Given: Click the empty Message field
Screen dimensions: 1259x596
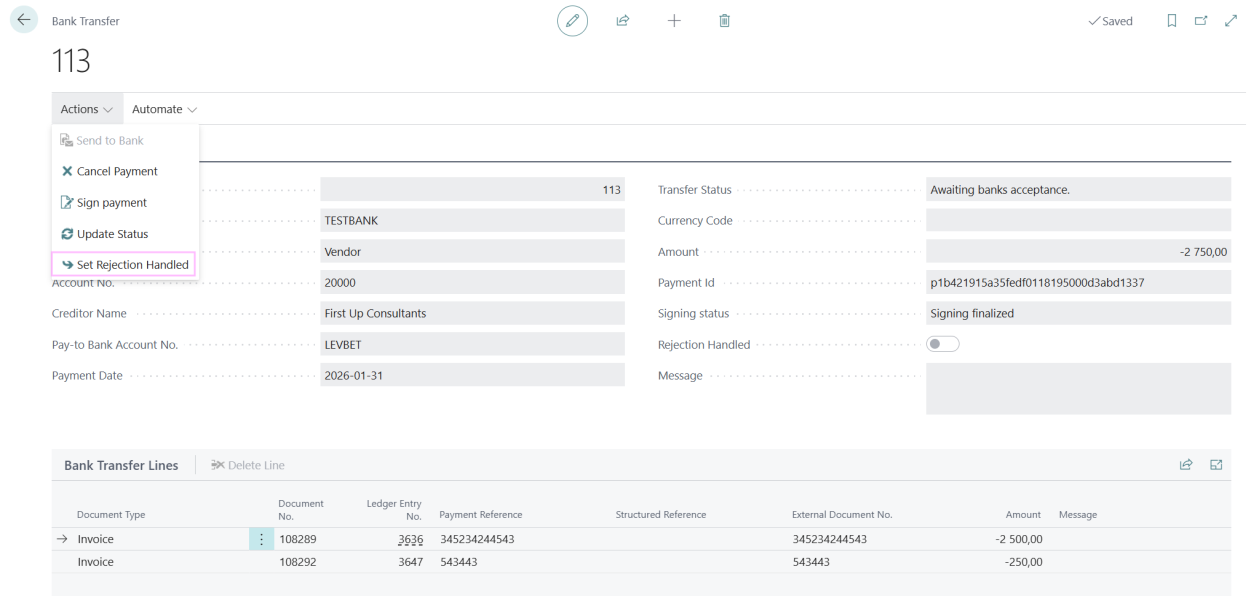Looking at the screenshot, I should tap(1078, 388).
